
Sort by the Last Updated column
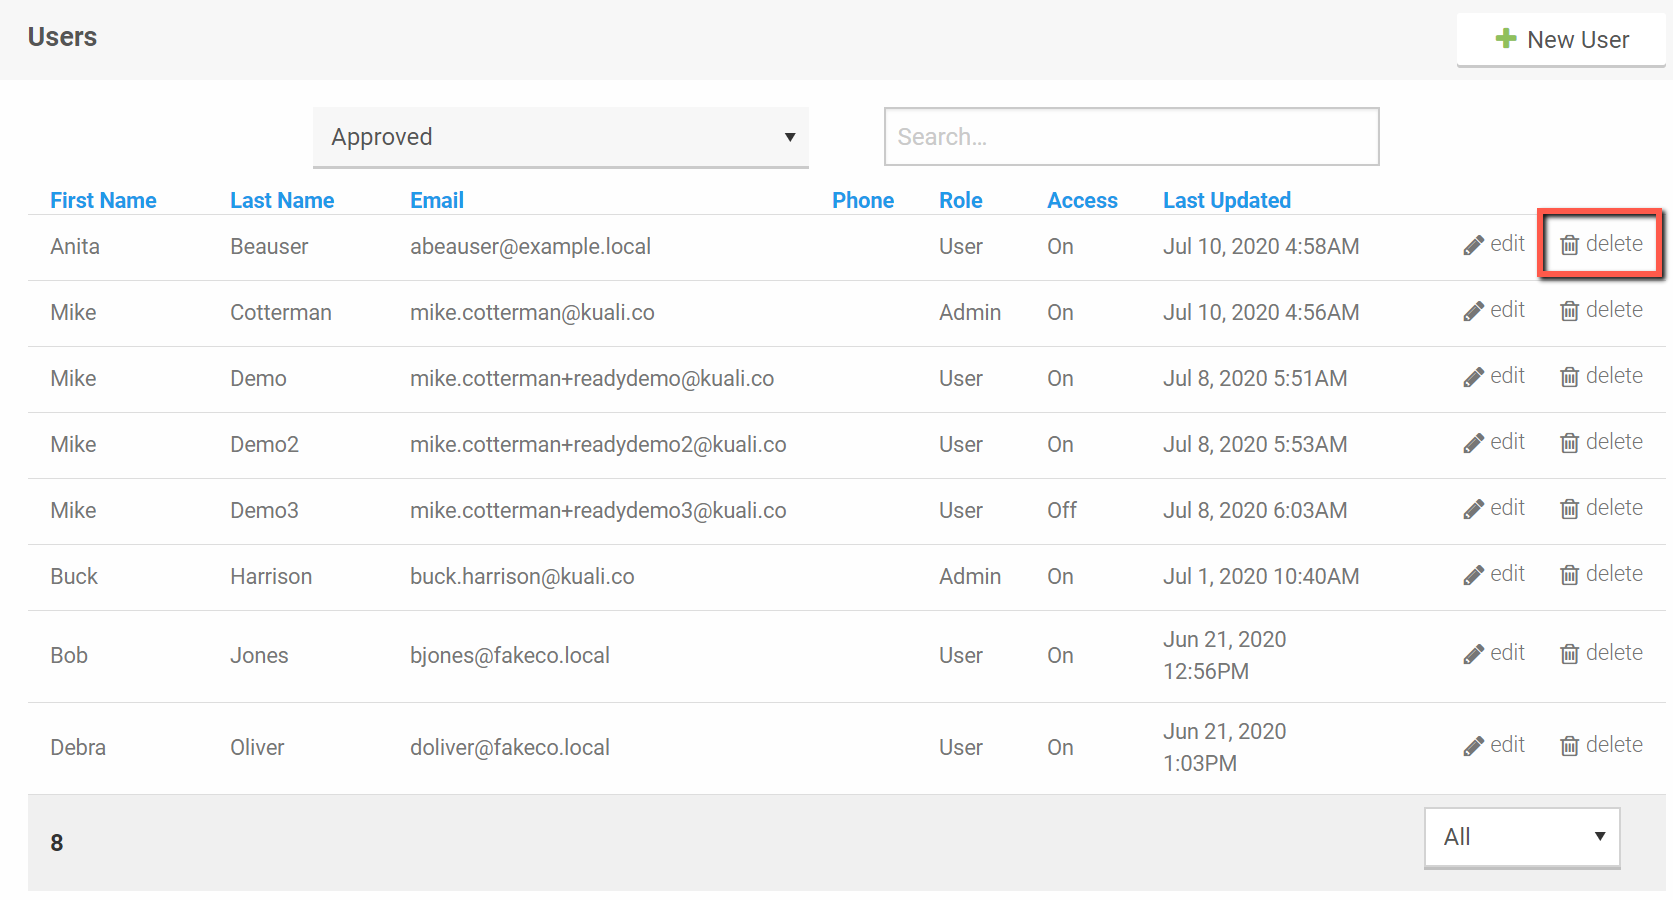click(1226, 200)
